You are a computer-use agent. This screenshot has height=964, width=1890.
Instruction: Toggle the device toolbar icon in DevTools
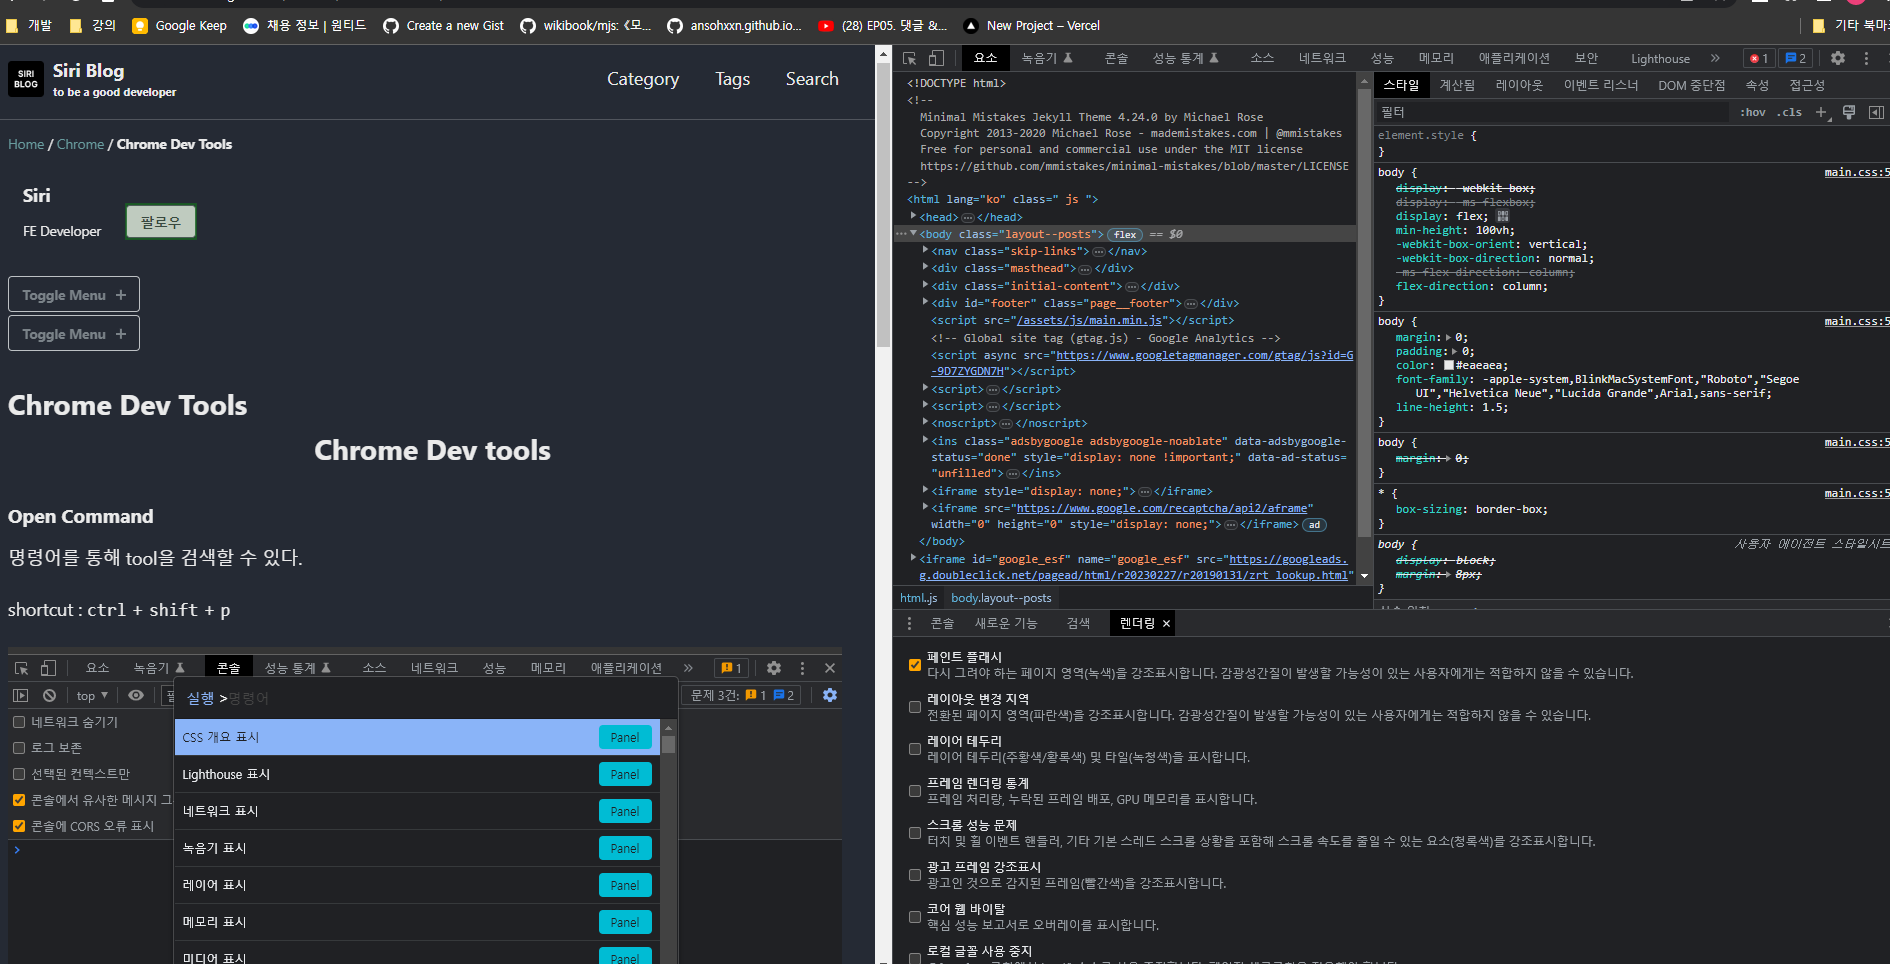[x=936, y=58]
